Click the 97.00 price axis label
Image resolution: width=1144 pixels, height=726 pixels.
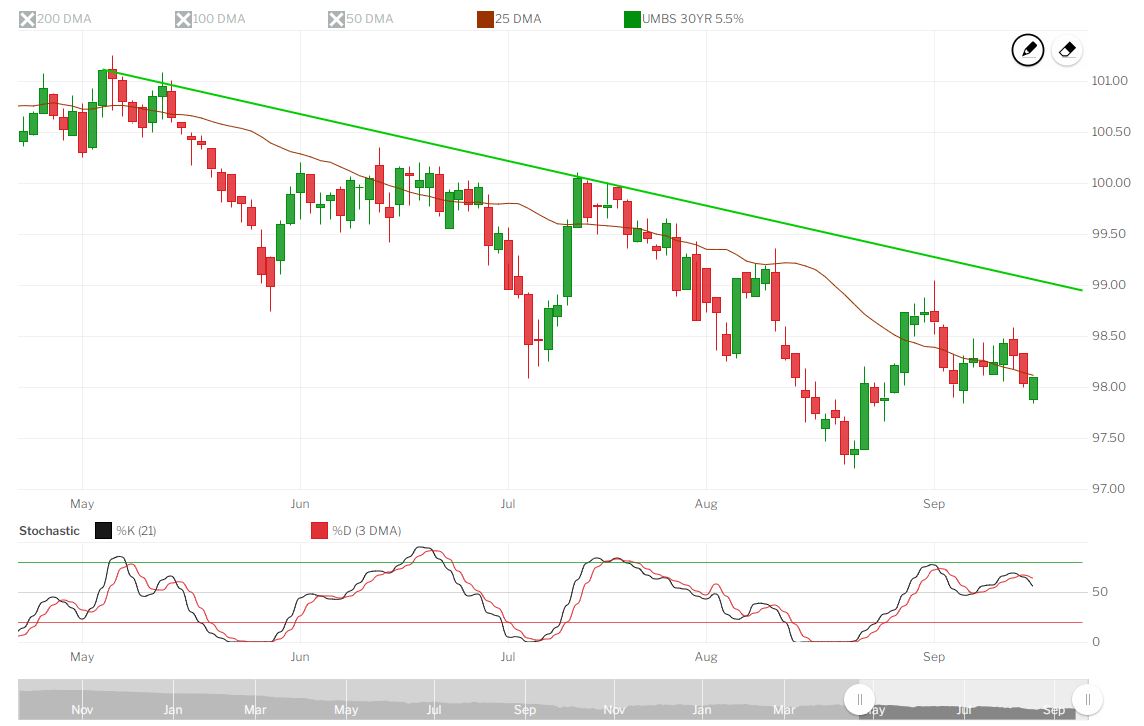pos(1108,489)
